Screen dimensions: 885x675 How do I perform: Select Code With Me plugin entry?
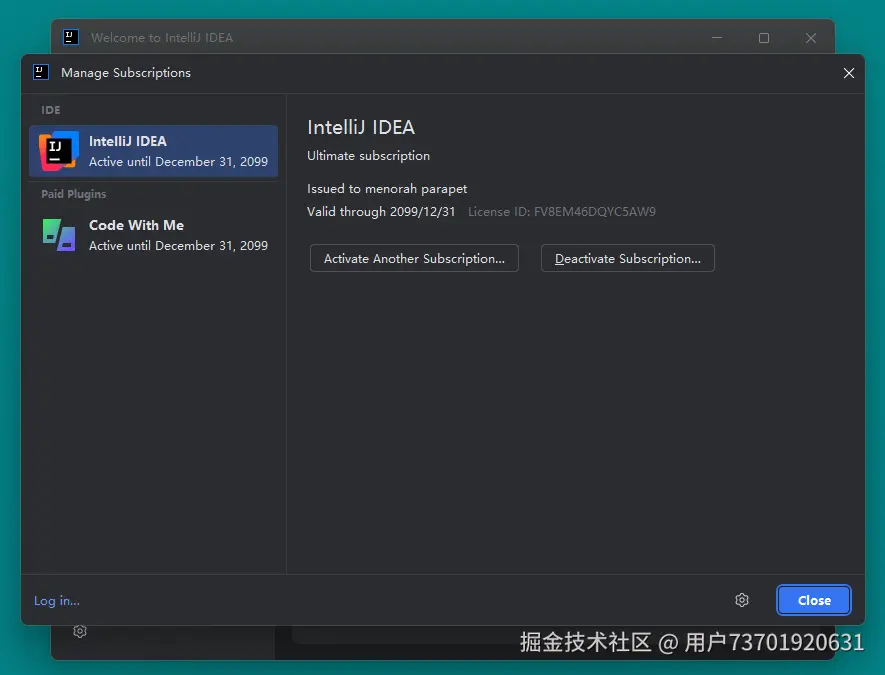tap(154, 235)
